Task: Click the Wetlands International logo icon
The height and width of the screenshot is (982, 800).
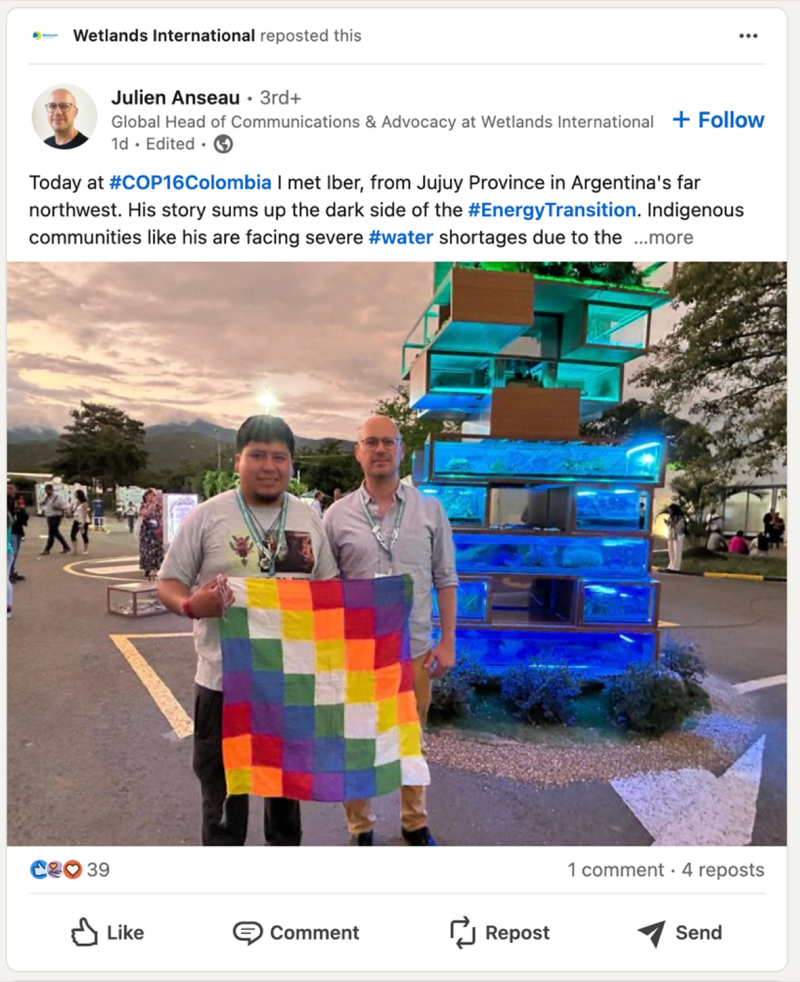Action: 45,36
